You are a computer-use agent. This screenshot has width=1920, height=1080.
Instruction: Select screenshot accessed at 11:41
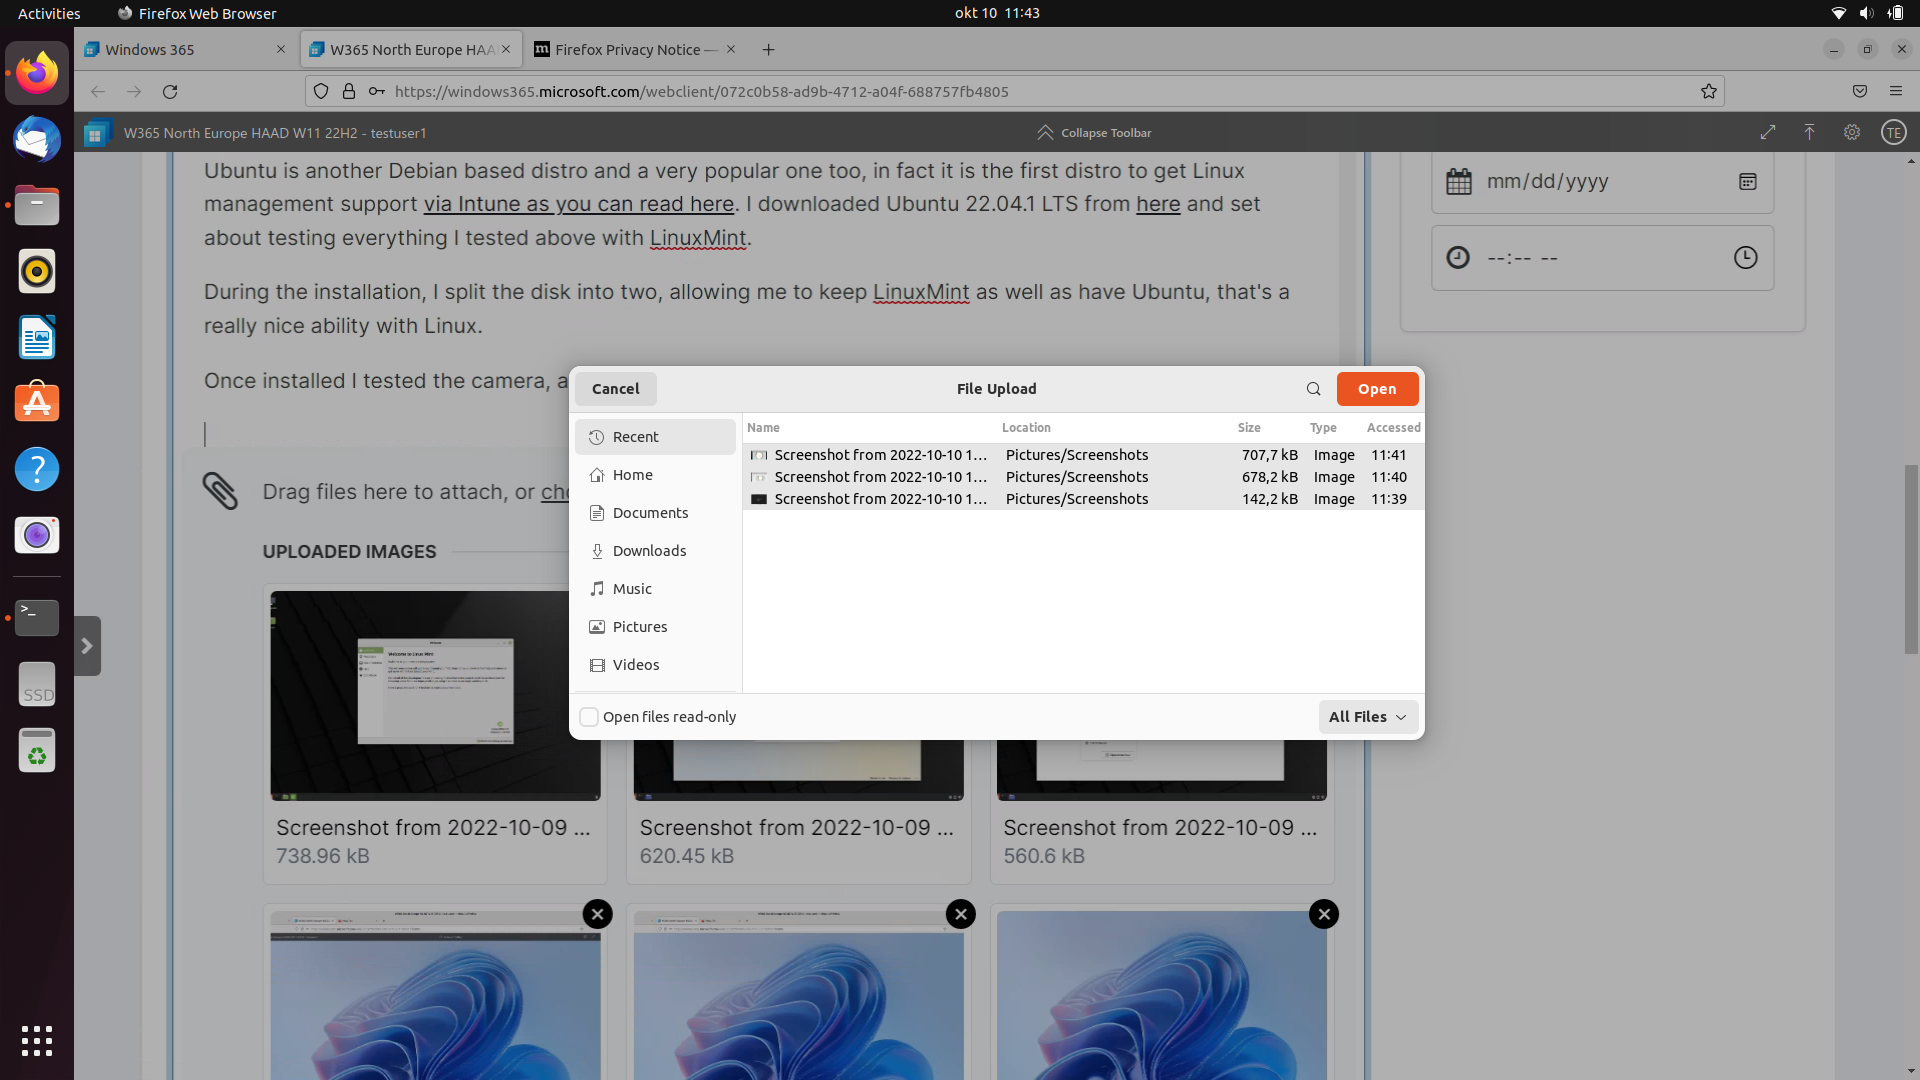pyautogui.click(x=1083, y=455)
